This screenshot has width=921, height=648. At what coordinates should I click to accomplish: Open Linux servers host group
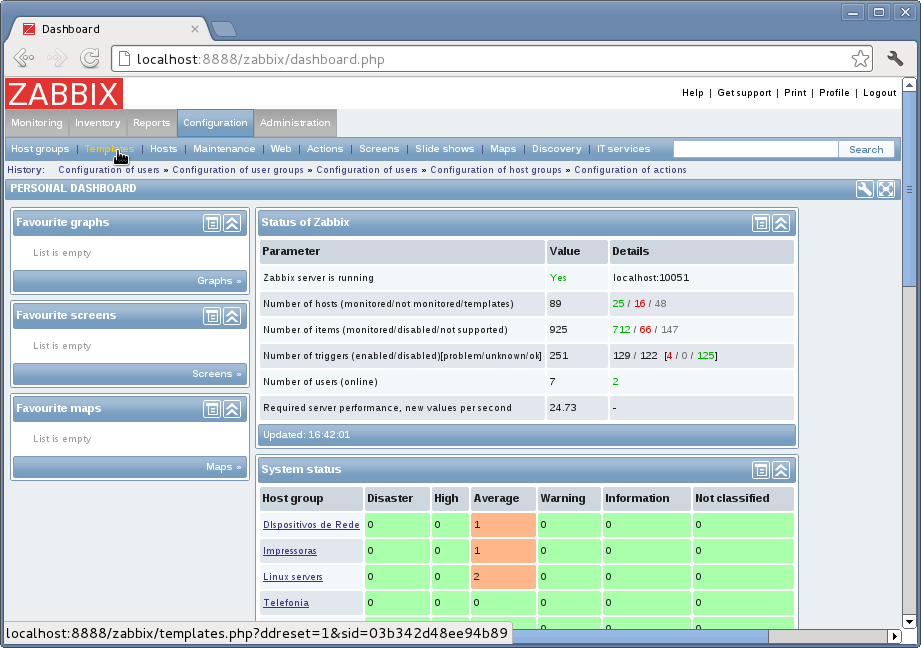pos(293,577)
